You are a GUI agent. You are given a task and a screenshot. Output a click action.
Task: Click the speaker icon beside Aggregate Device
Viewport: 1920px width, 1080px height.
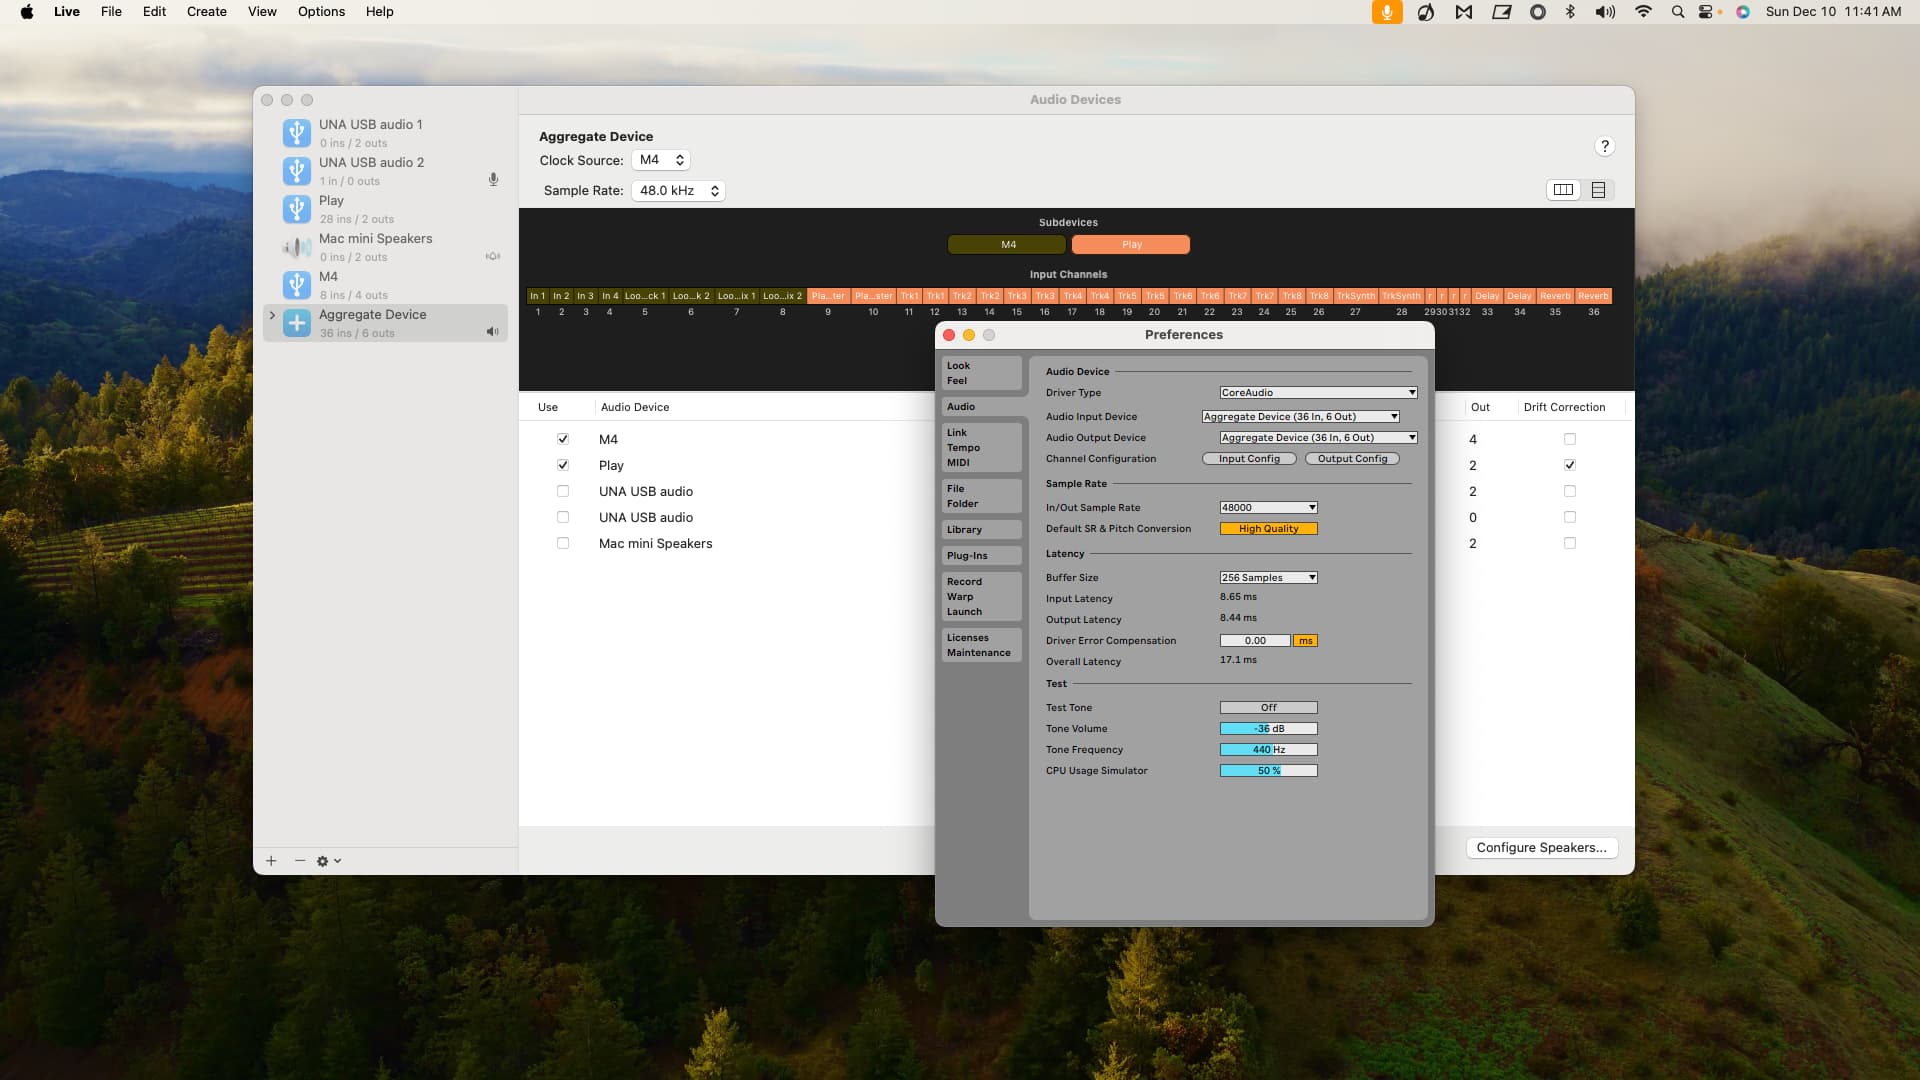pos(493,332)
